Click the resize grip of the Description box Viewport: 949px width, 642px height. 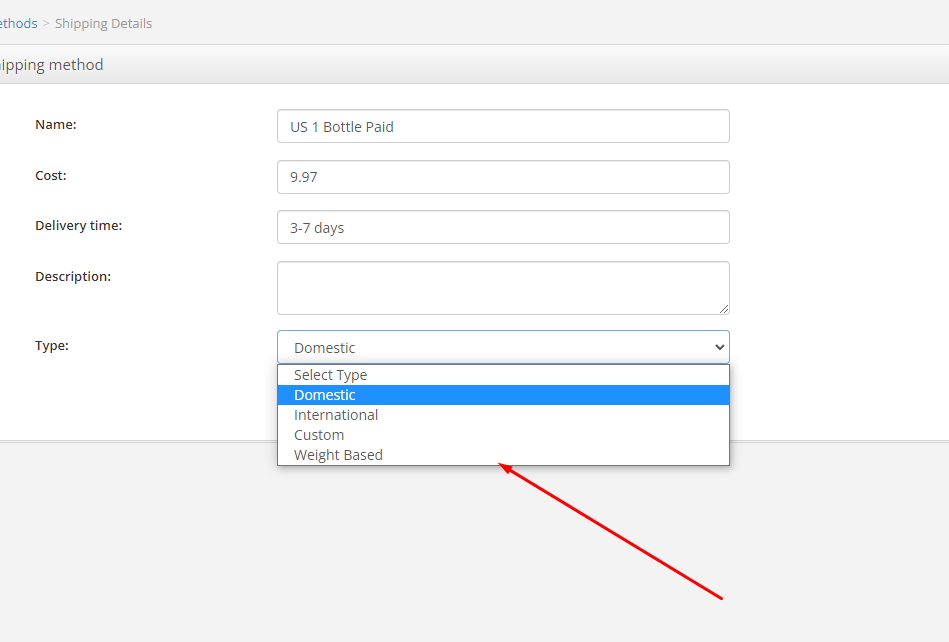(724, 309)
